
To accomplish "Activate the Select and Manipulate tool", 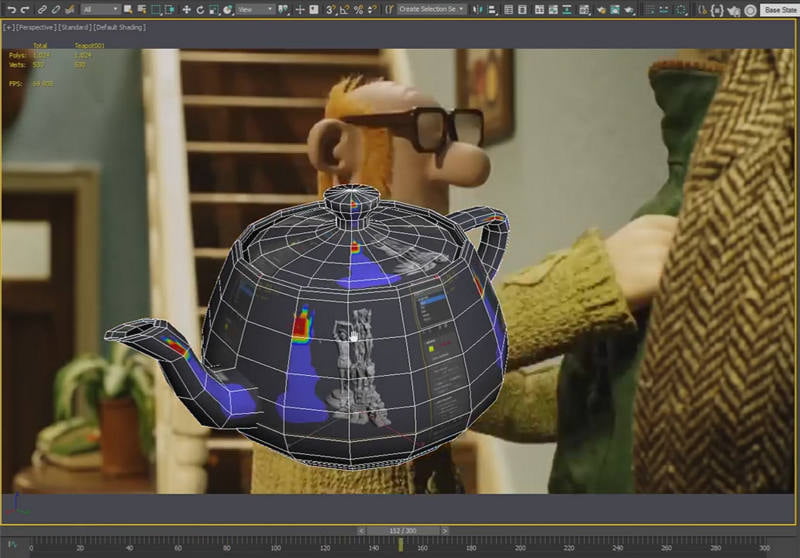I will pos(300,10).
